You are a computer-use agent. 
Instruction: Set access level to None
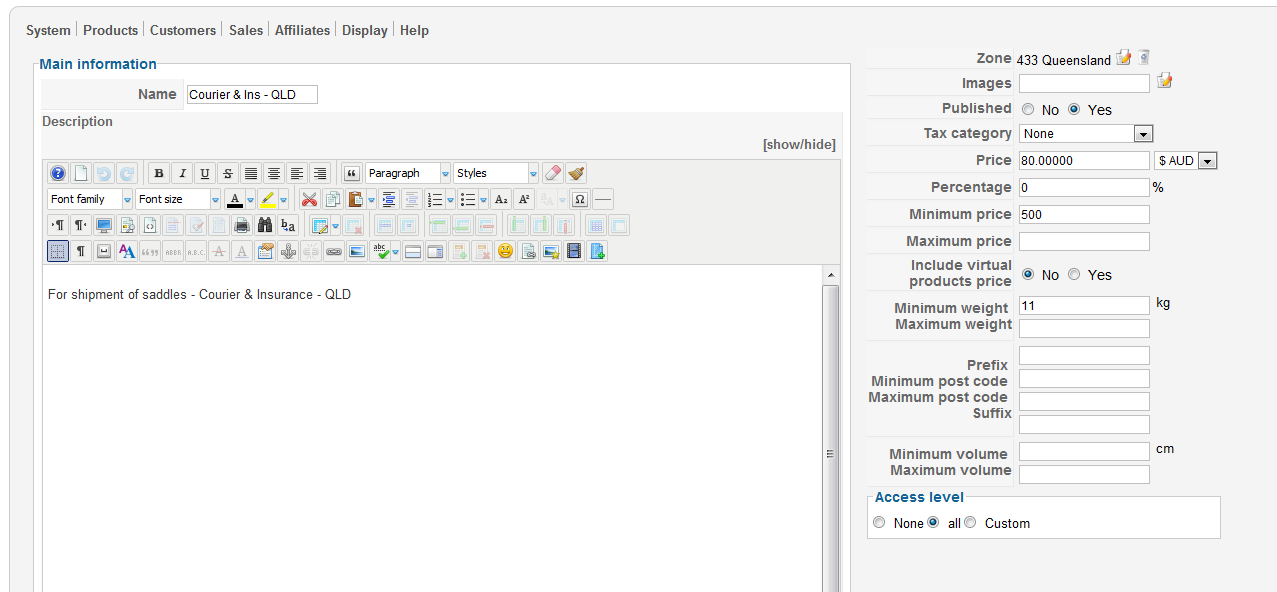(x=879, y=522)
